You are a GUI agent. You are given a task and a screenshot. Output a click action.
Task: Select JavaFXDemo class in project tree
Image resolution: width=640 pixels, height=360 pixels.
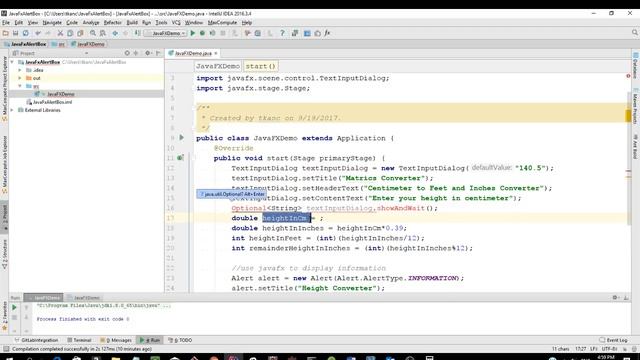pos(60,94)
